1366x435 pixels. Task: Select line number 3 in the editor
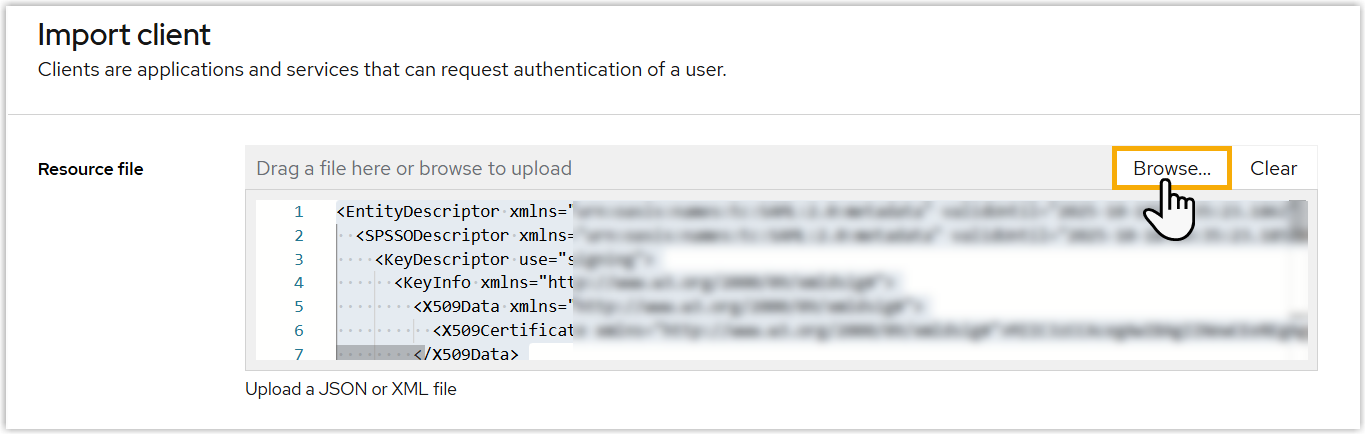coord(299,260)
